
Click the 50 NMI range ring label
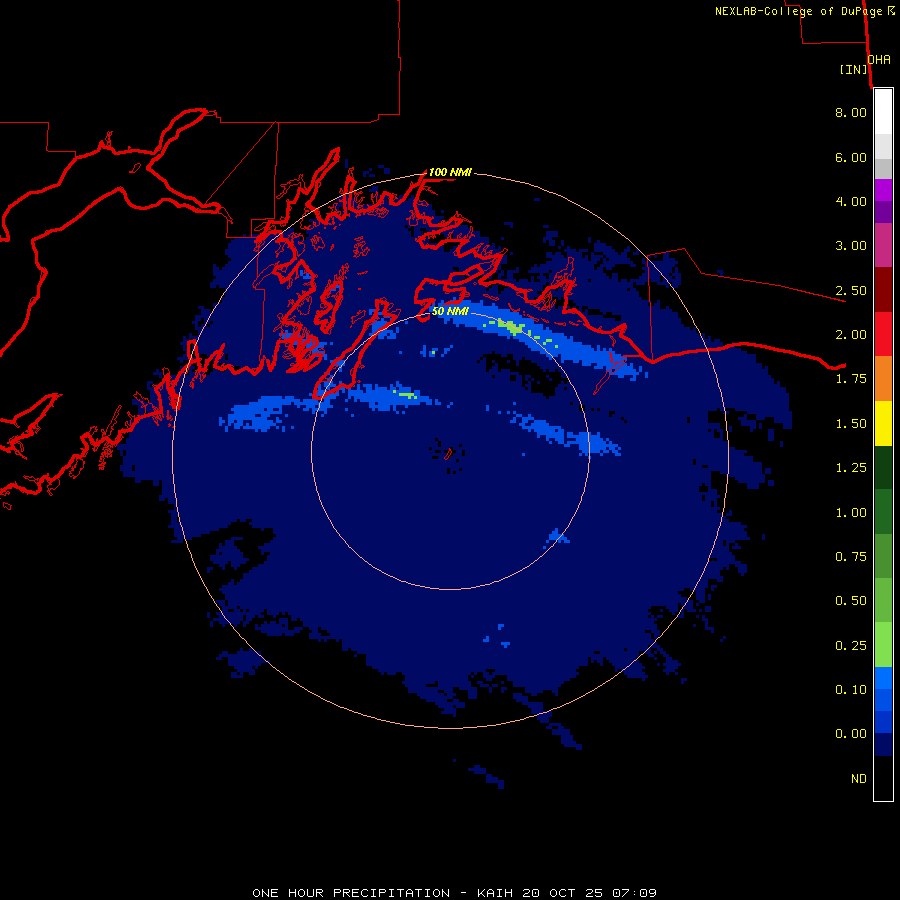pos(451,311)
